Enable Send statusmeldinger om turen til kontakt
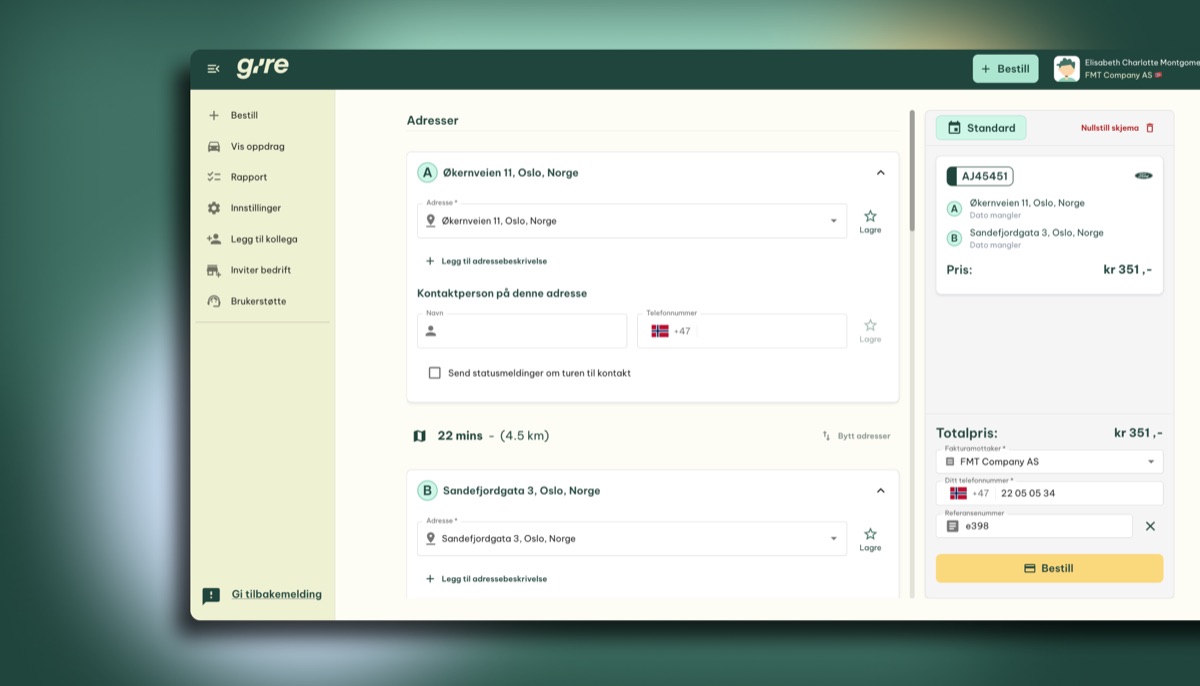1200x686 pixels. point(435,373)
